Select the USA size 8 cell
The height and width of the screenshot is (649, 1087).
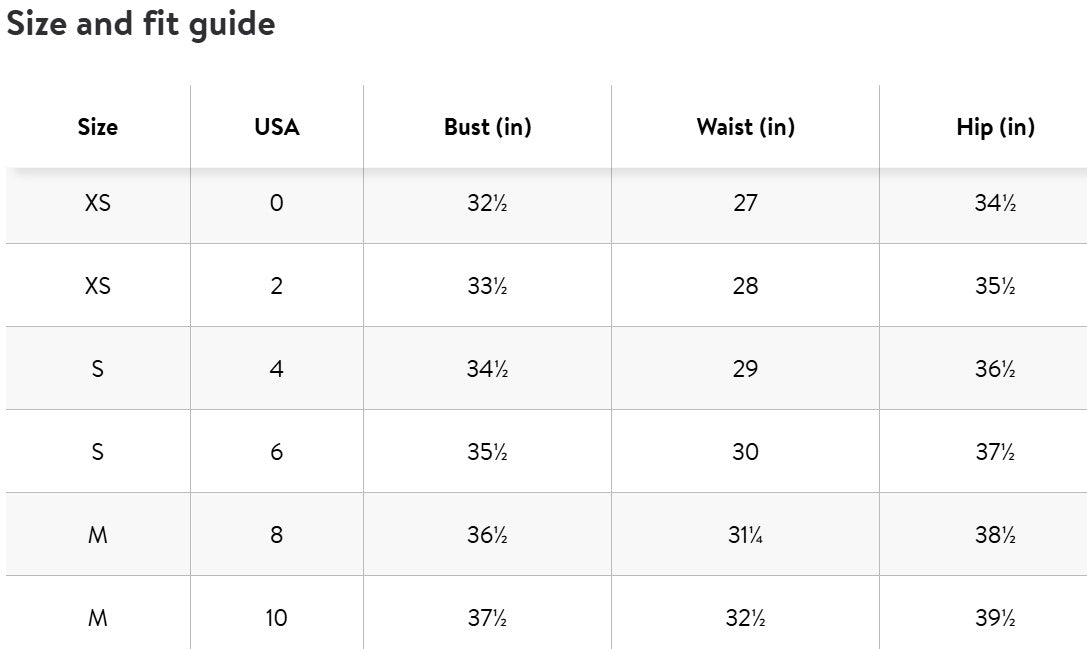click(277, 535)
